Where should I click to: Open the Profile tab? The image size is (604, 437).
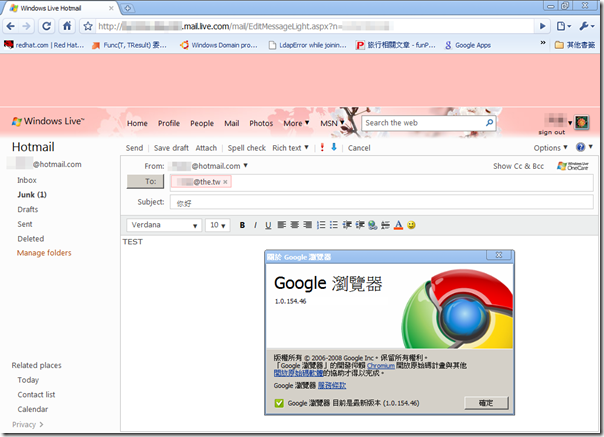point(169,123)
